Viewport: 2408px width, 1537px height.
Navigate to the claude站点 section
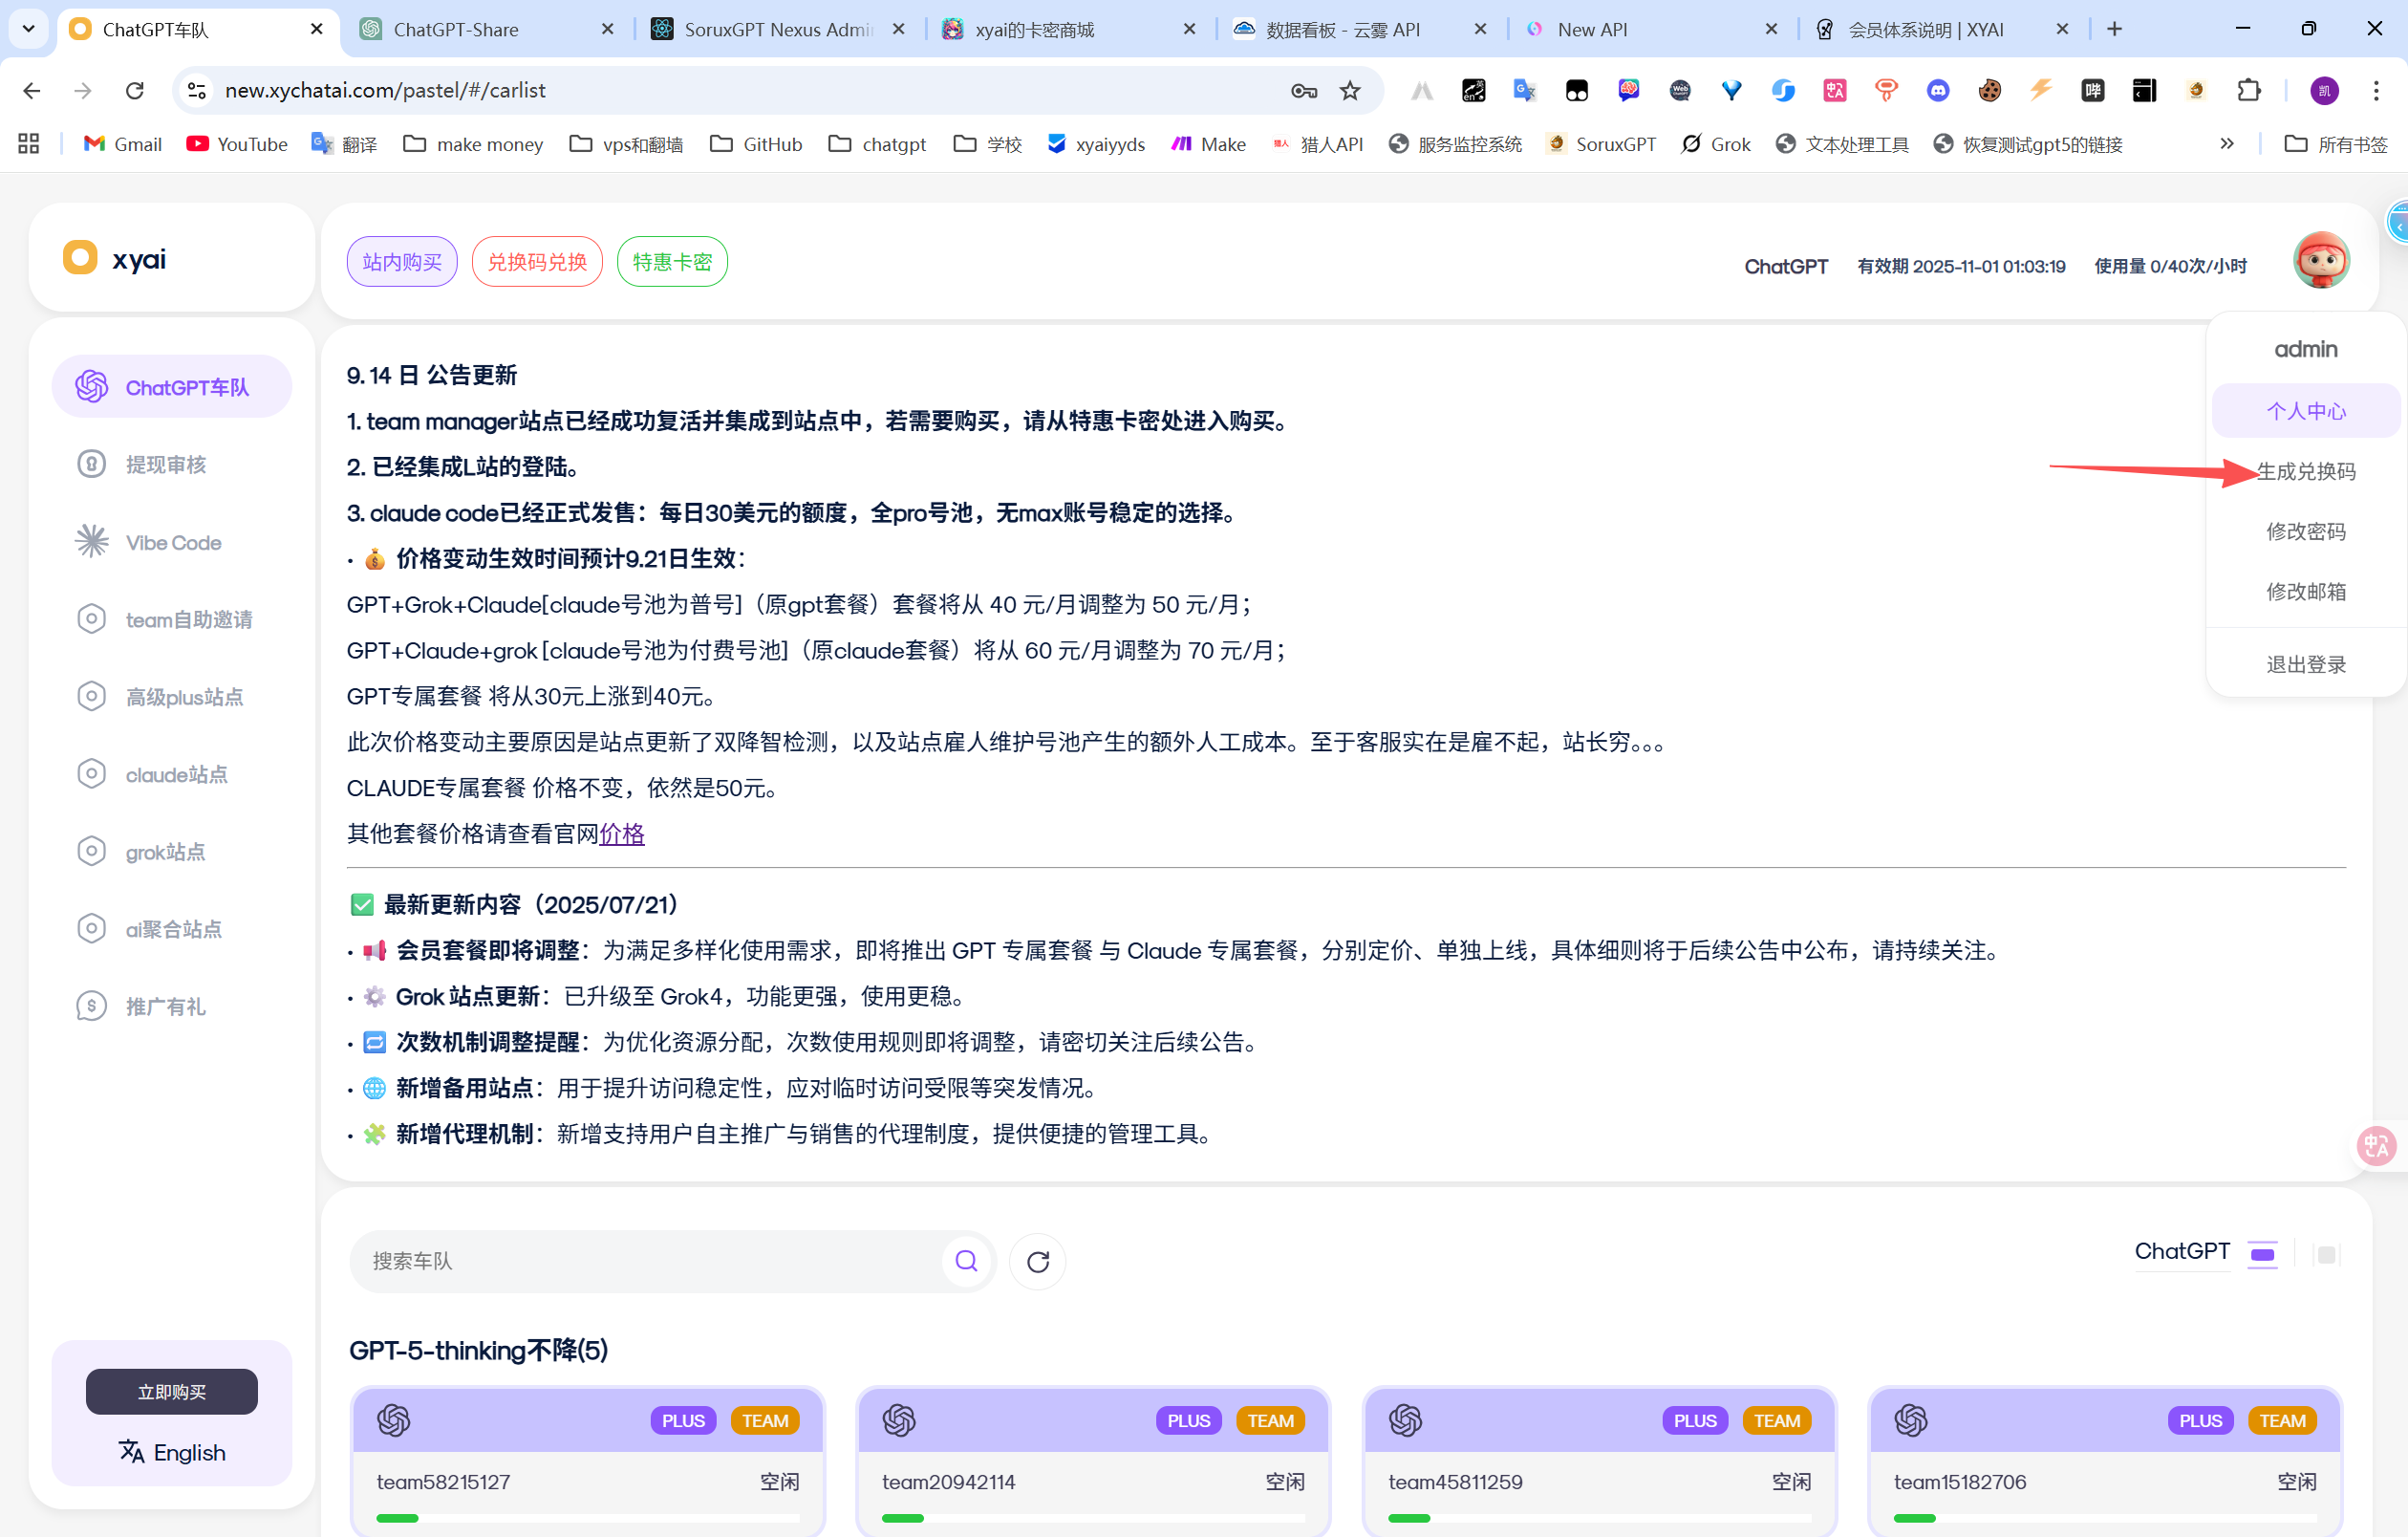tap(176, 773)
